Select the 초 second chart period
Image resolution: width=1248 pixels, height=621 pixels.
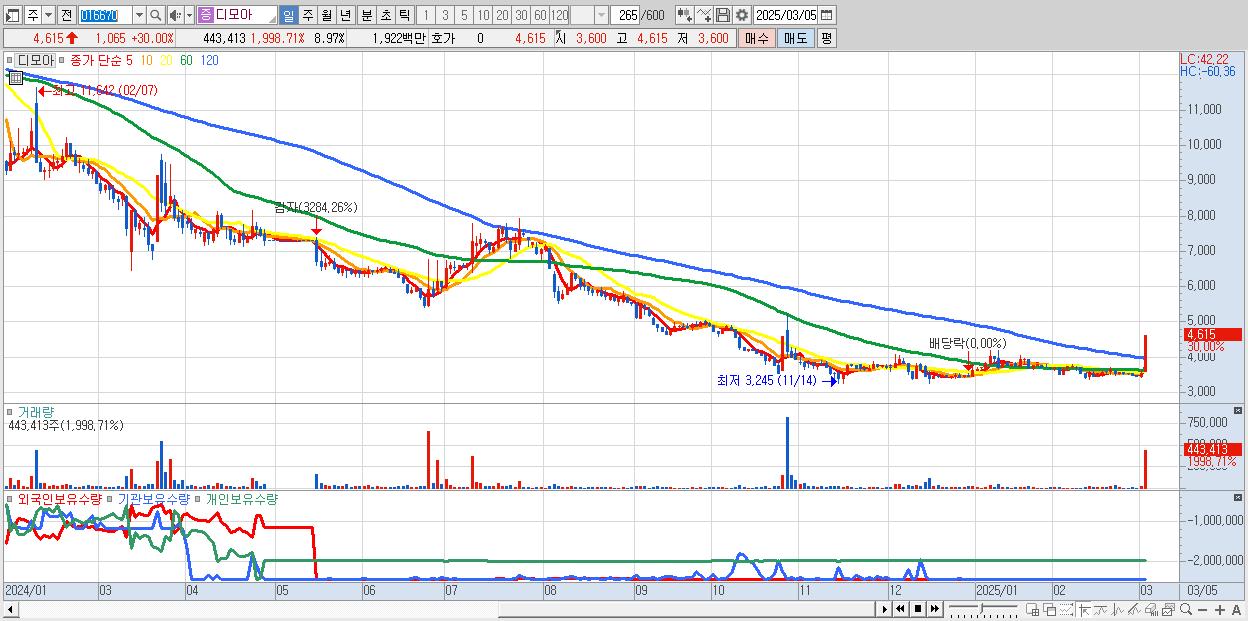(385, 15)
